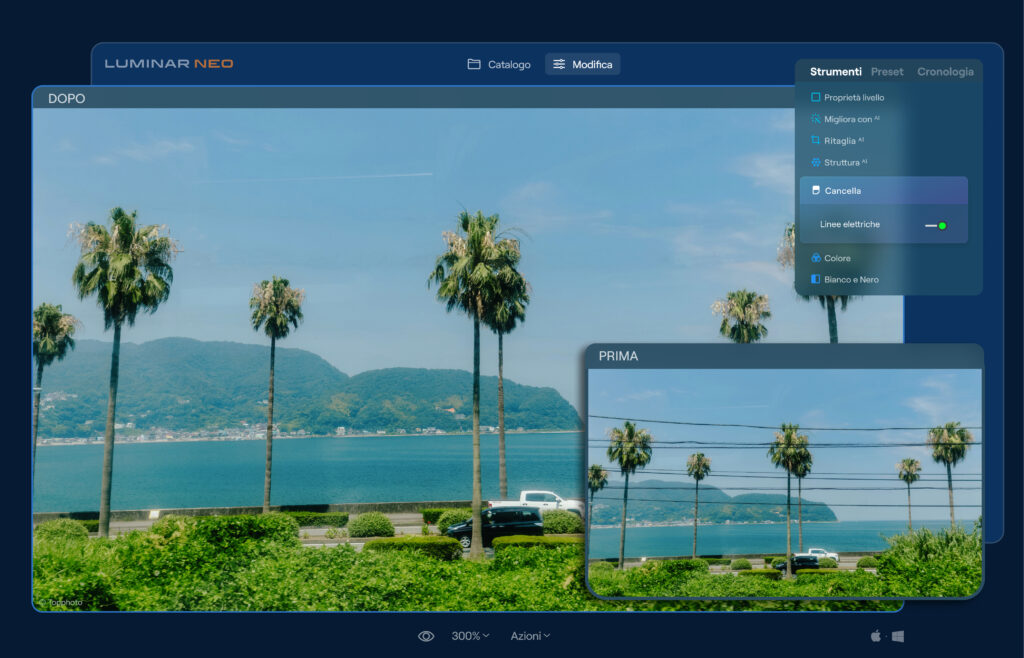Click the PRIMA before-image thumbnail
Viewport: 1024px width, 658px height.
pyautogui.click(x=784, y=482)
